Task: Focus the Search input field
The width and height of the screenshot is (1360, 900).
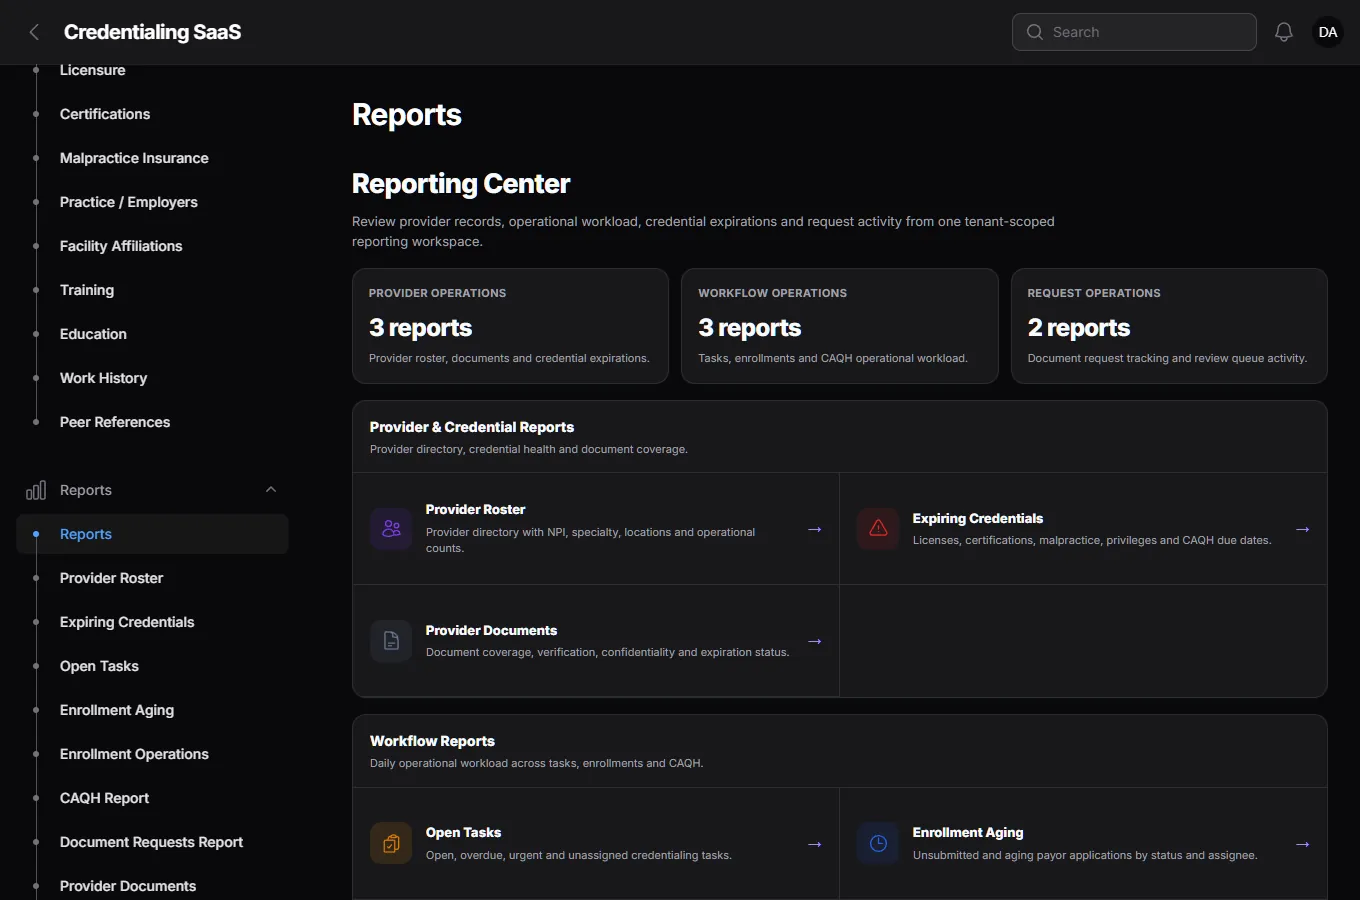Action: tap(1134, 32)
